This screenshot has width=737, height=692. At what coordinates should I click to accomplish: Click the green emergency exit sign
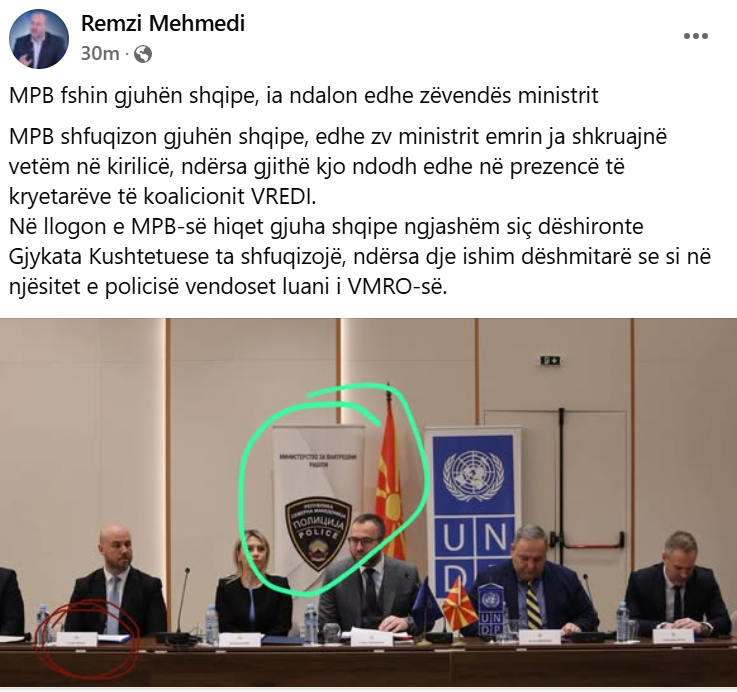[550, 361]
